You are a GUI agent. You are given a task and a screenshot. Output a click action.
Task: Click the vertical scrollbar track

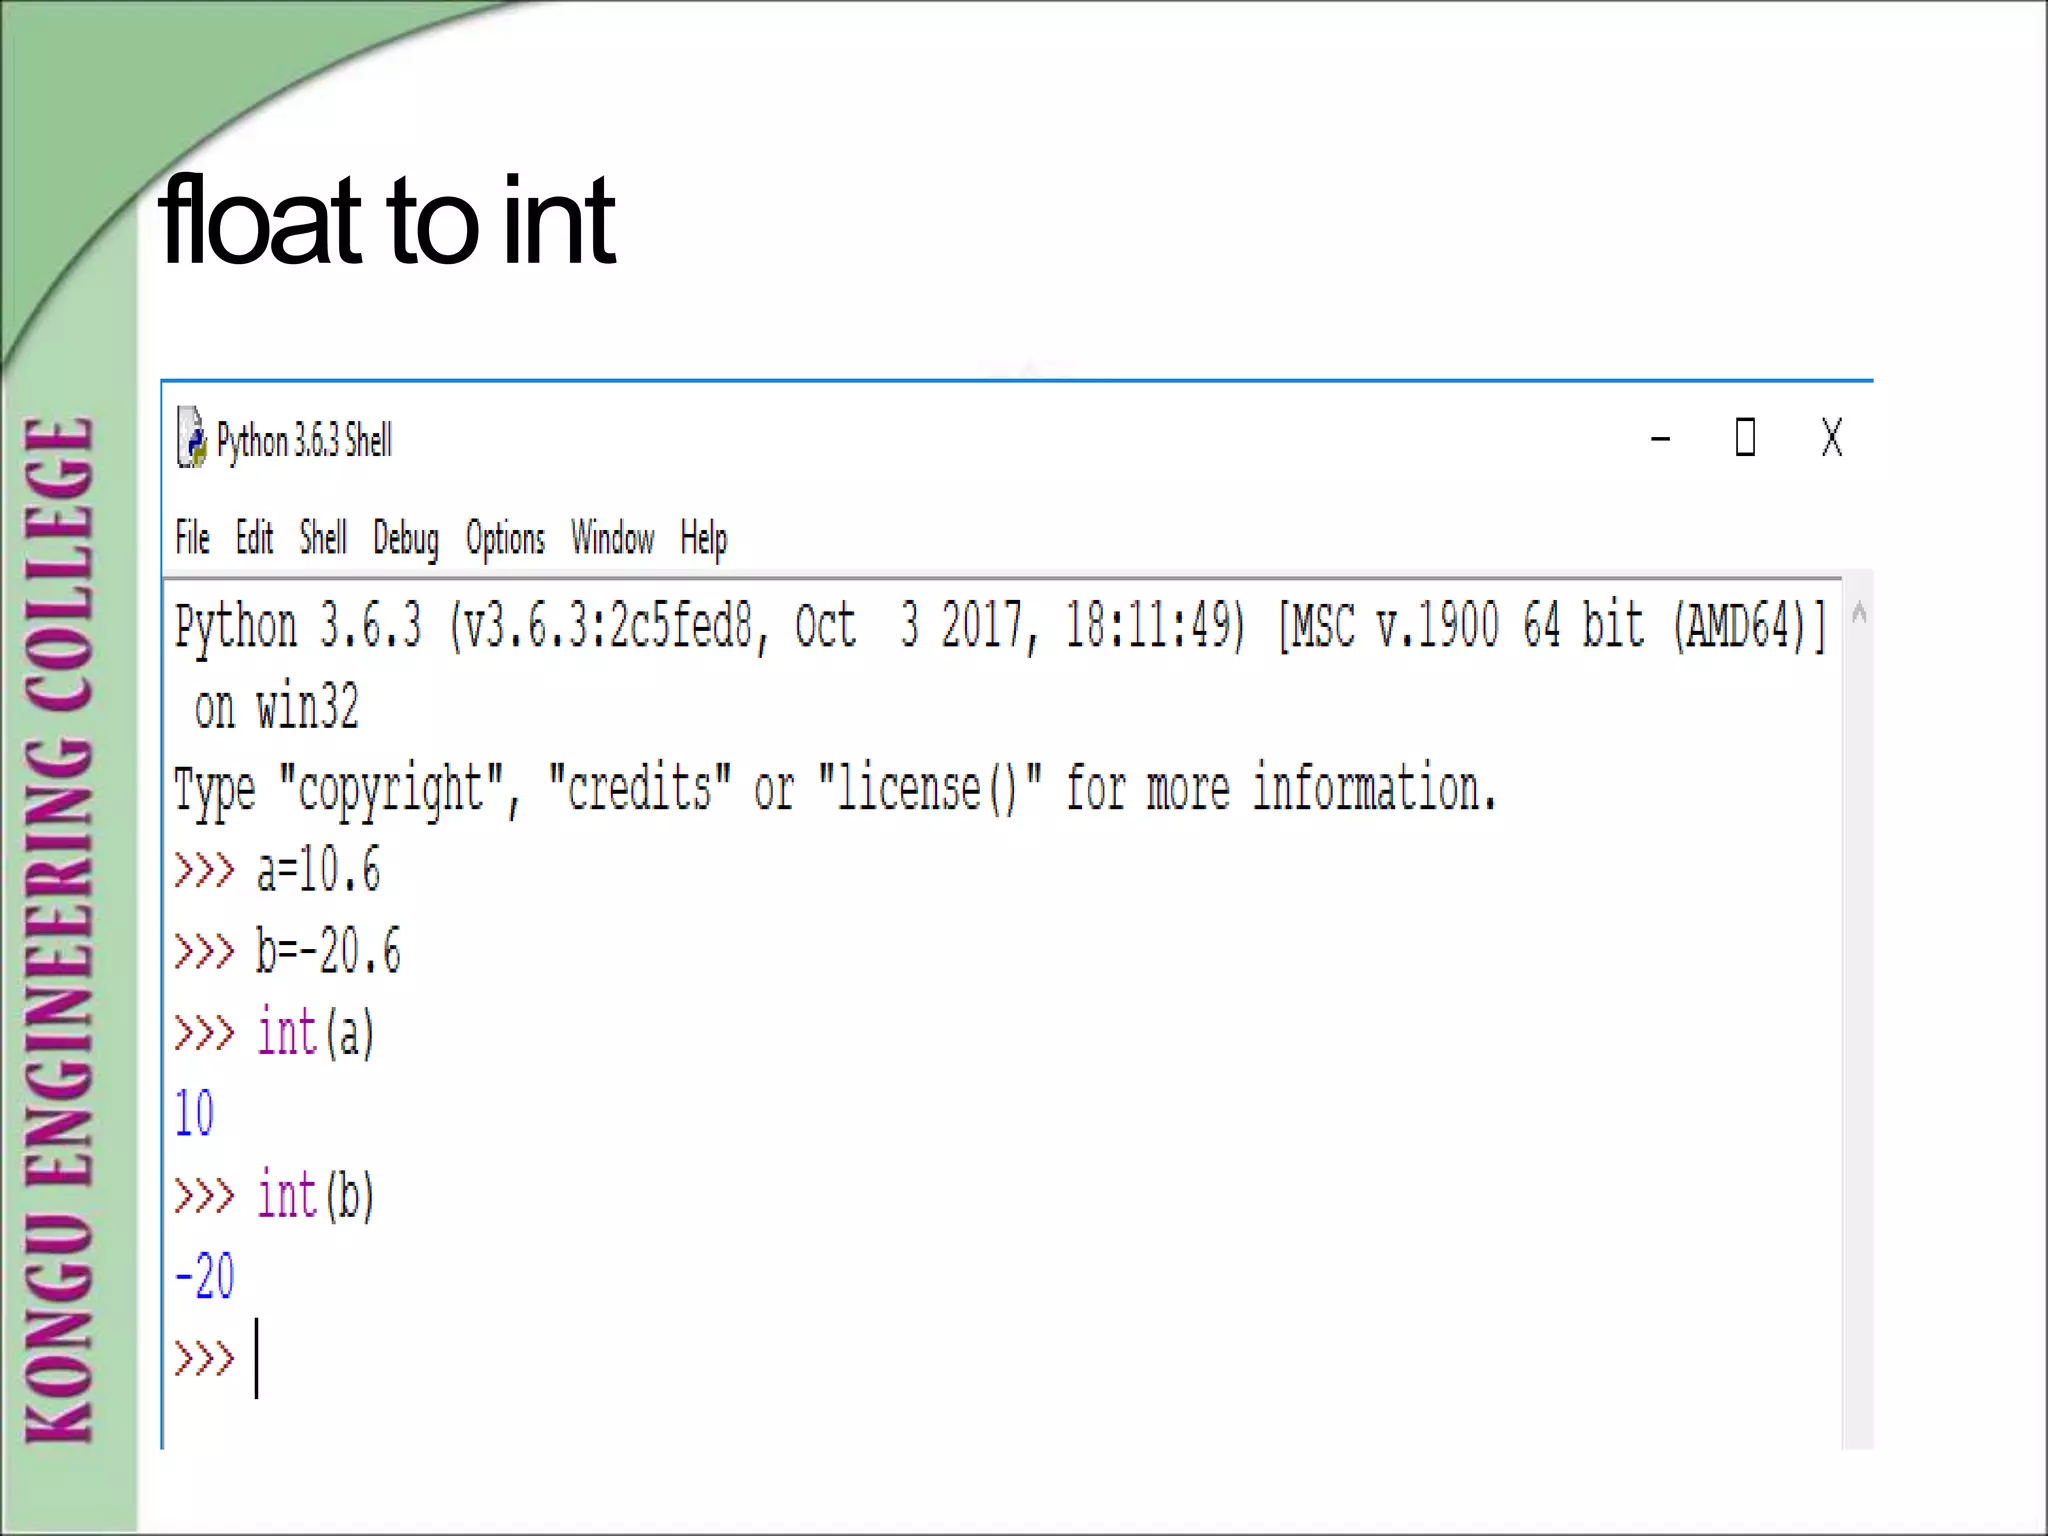click(1859, 1000)
